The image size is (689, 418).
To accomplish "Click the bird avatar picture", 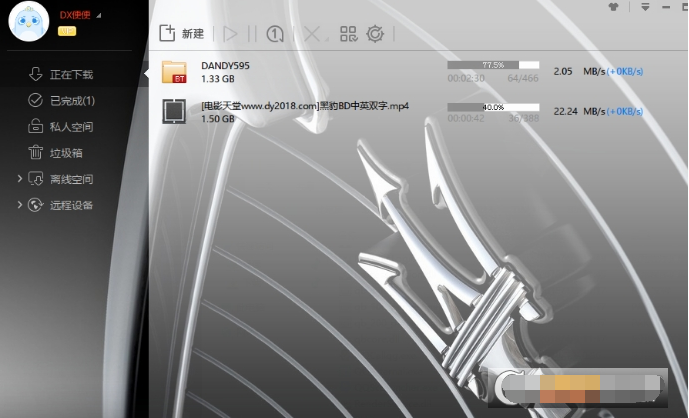I will (29, 22).
